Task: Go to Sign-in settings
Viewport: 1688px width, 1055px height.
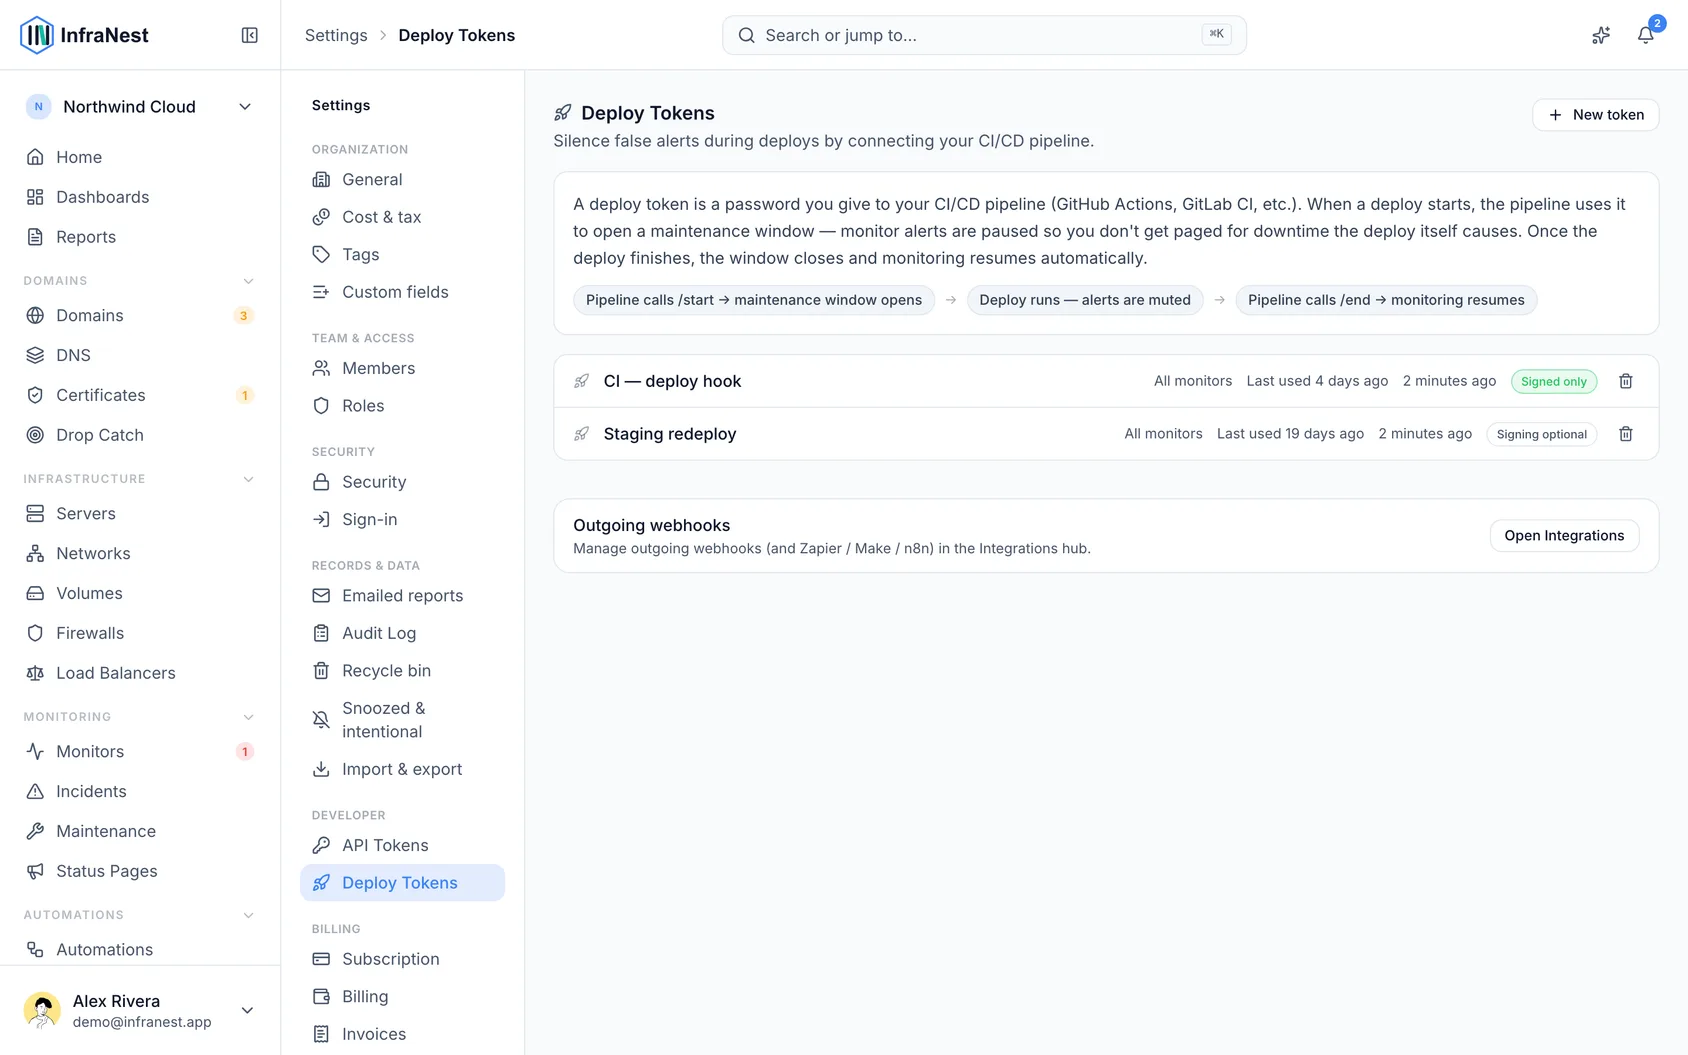Action: 402,520
